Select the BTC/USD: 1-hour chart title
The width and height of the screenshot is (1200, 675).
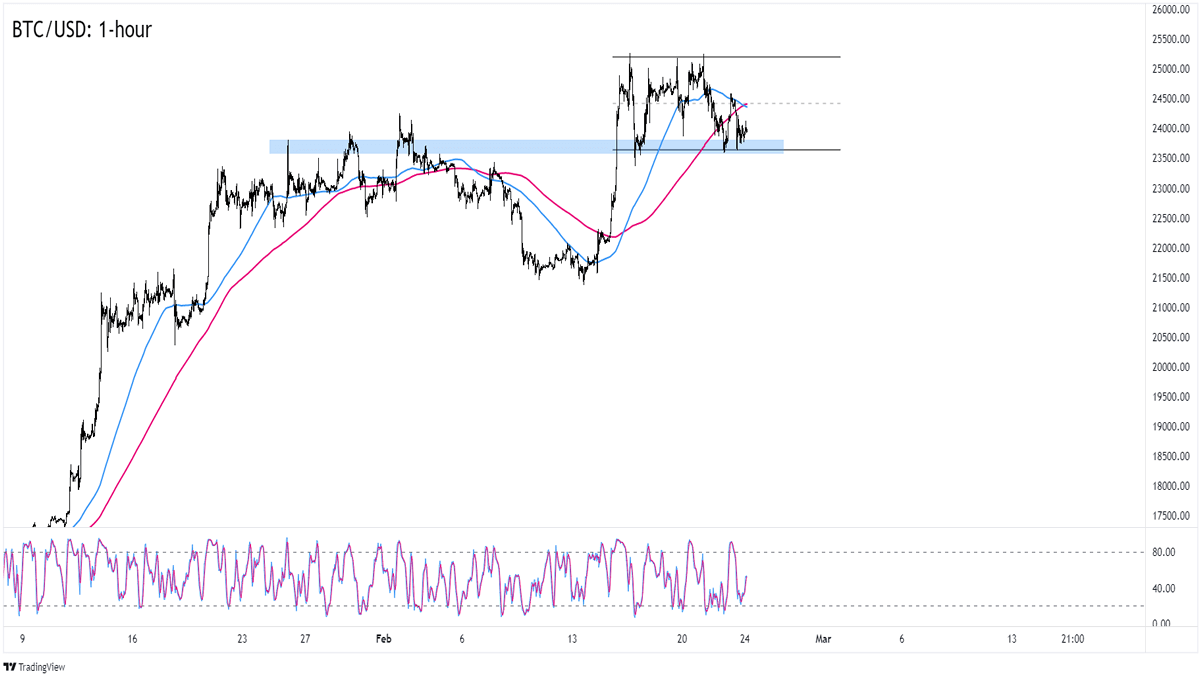[x=83, y=30]
